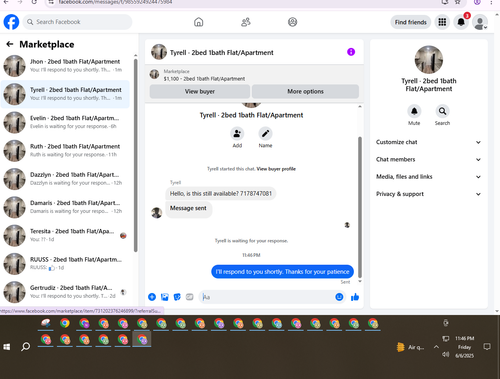Click the Name pencil icon
Viewport: 500px width, 379px height.
point(265,134)
